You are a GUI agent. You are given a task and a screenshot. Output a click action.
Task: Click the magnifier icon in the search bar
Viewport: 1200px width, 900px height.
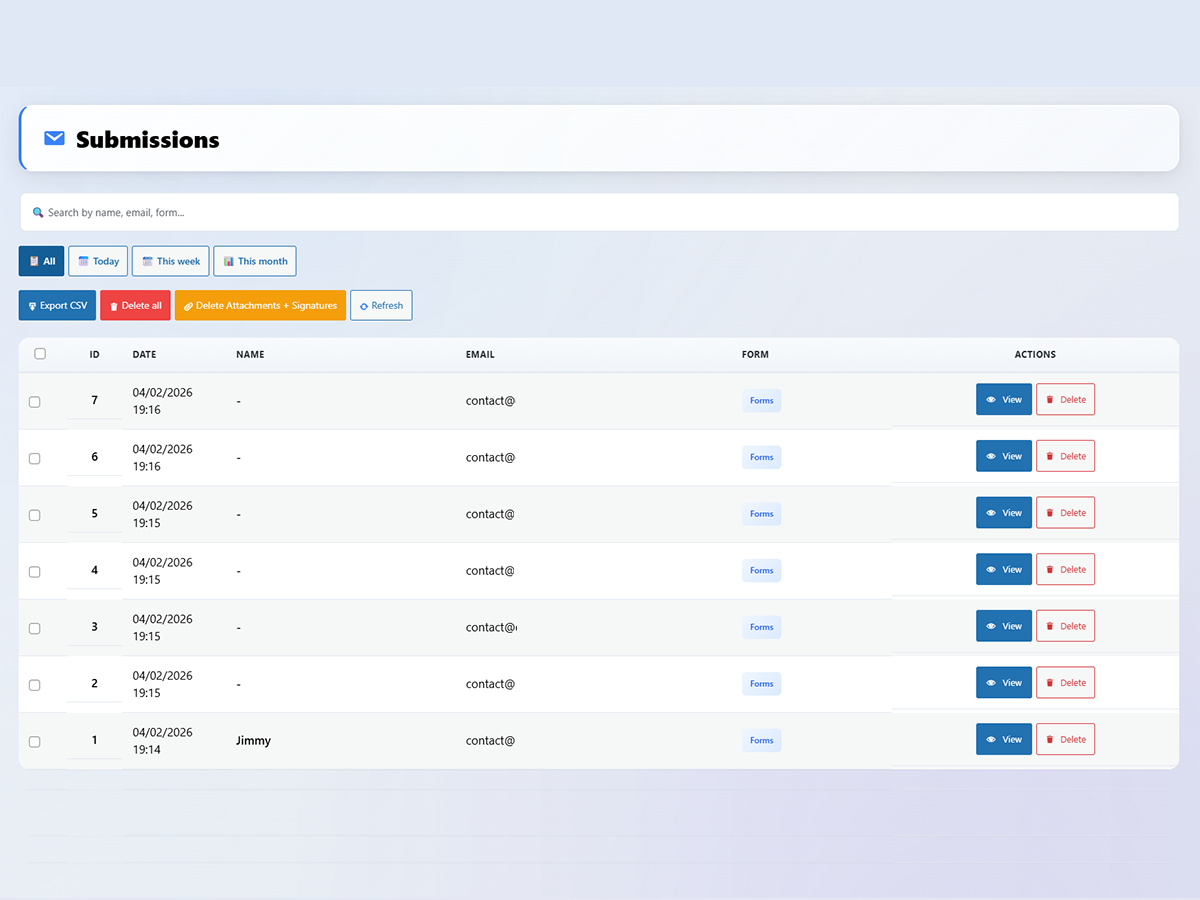[38, 212]
